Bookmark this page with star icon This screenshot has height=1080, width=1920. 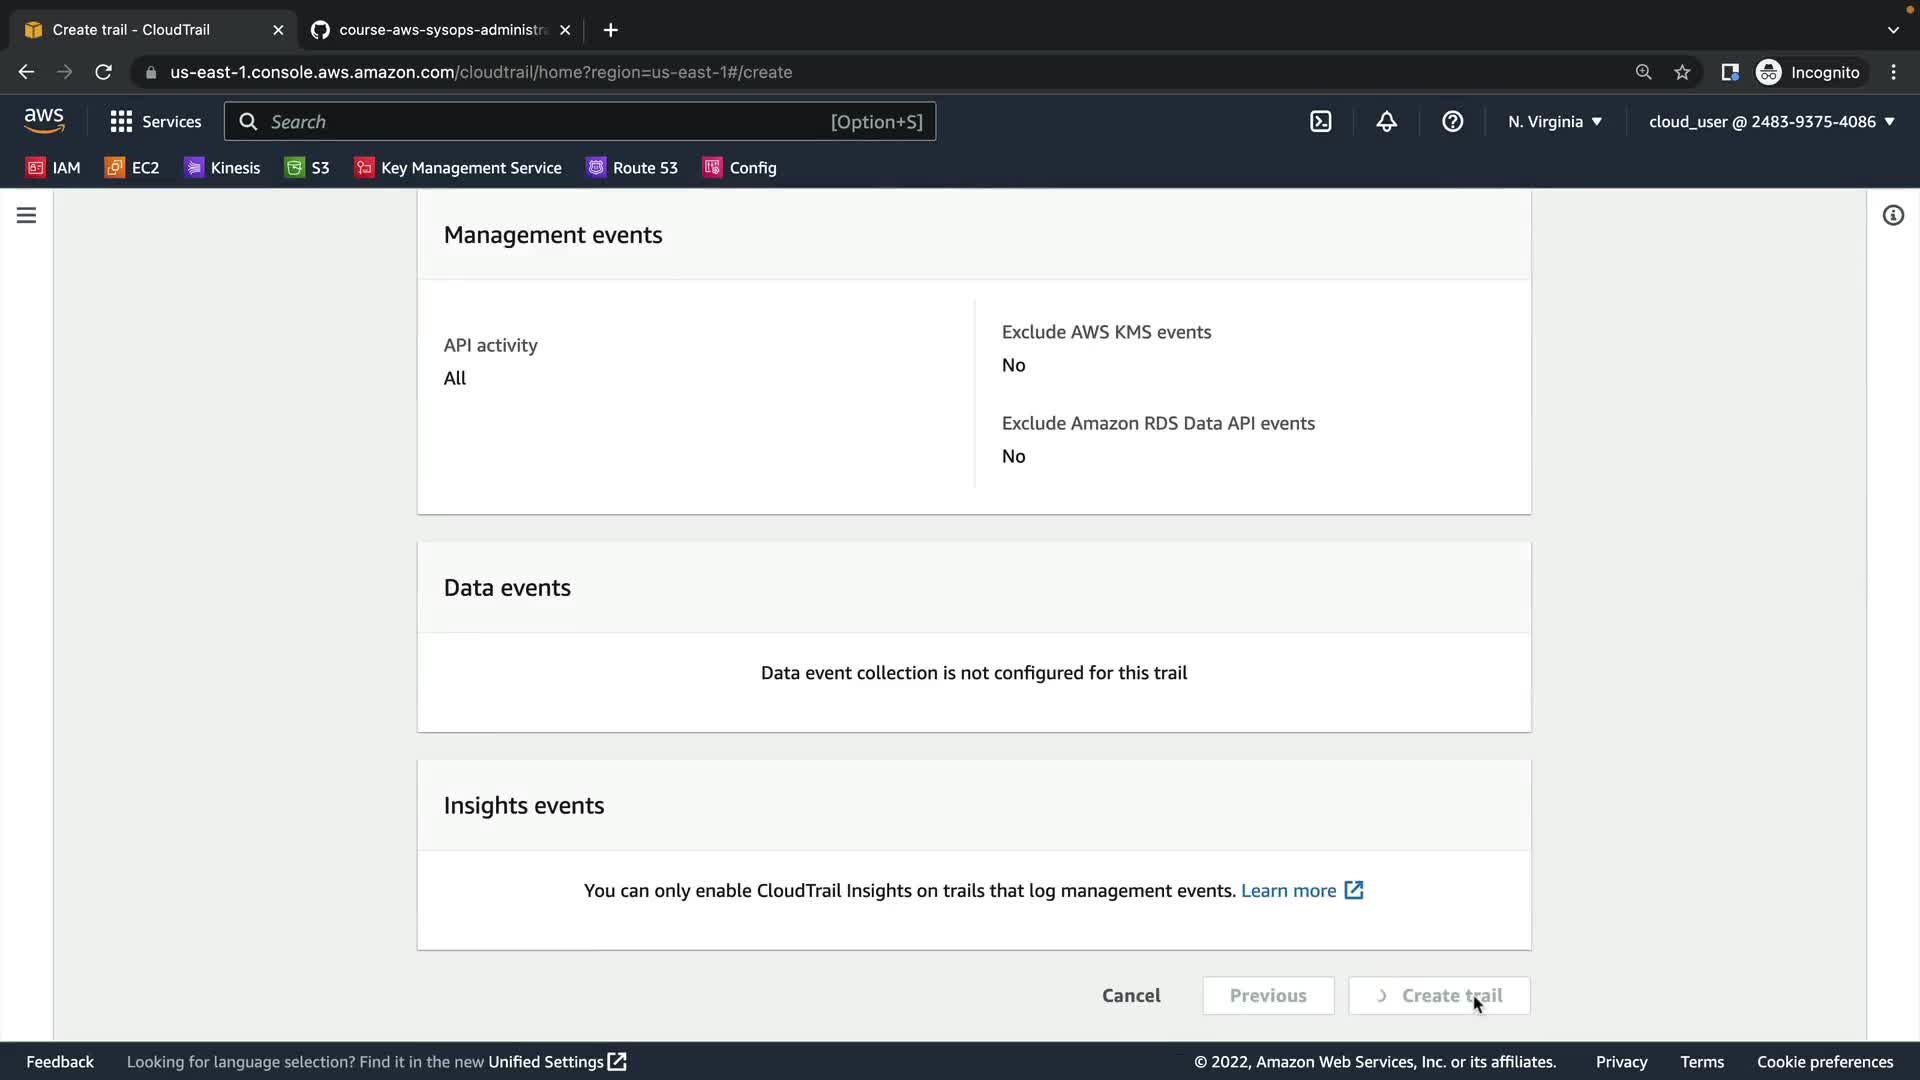[1682, 72]
